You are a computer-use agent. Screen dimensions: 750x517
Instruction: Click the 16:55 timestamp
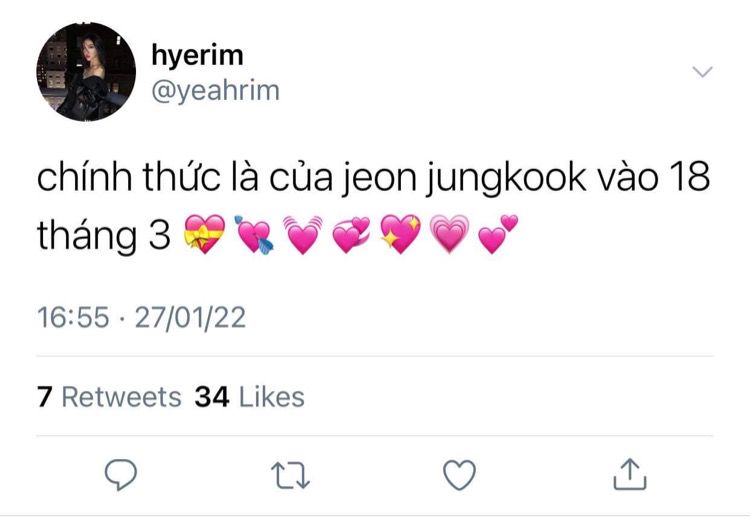tap(73, 317)
